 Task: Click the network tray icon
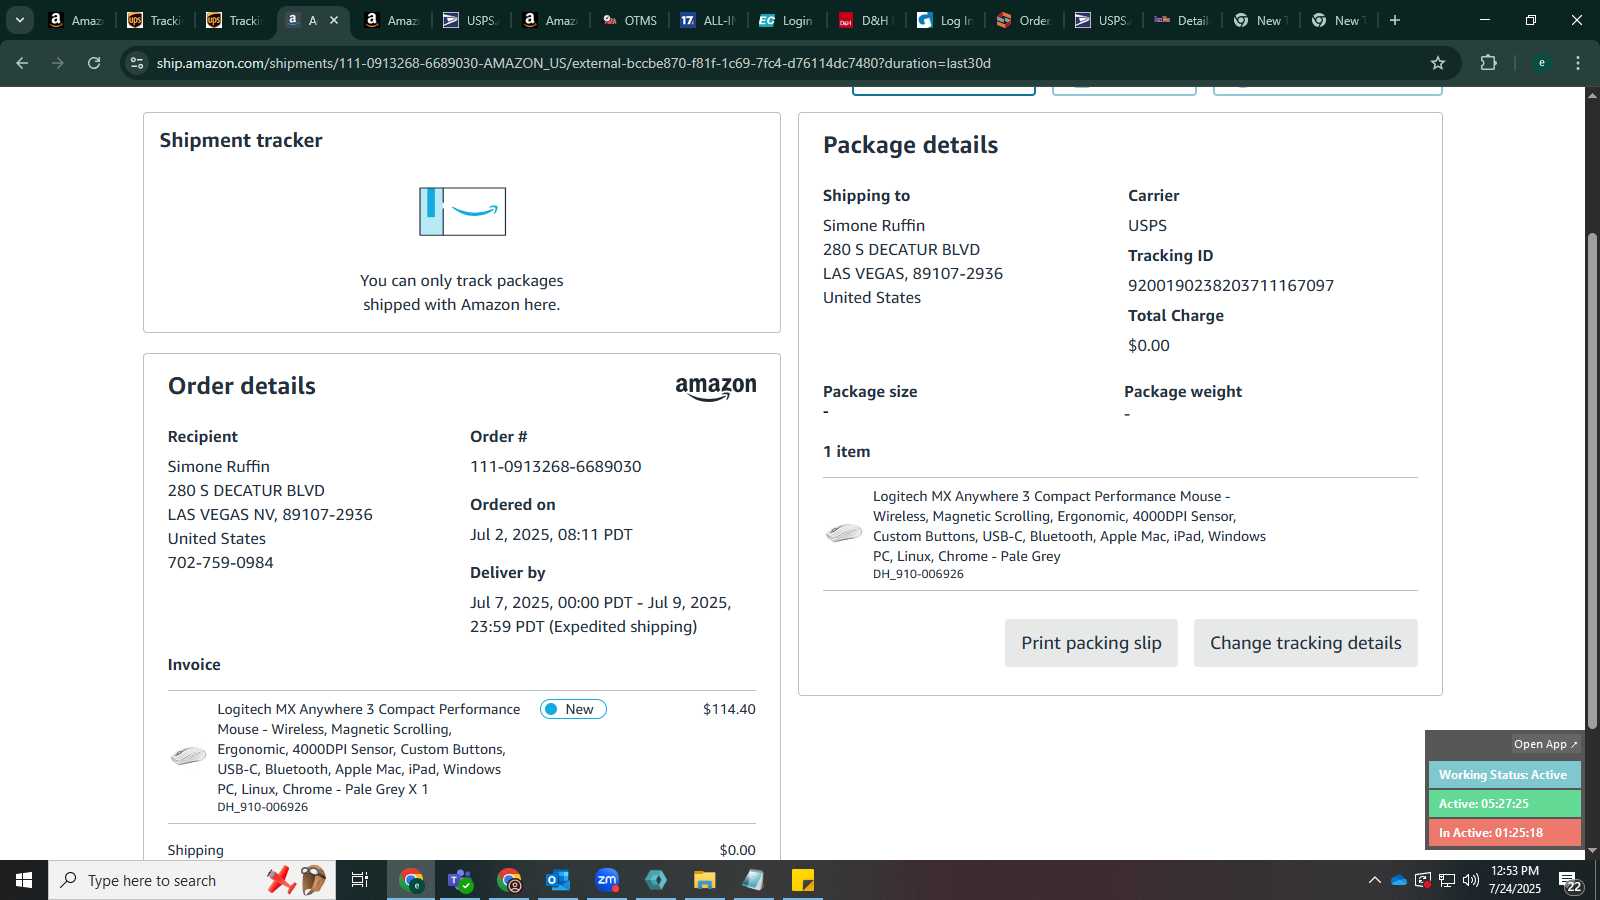tap(1447, 880)
